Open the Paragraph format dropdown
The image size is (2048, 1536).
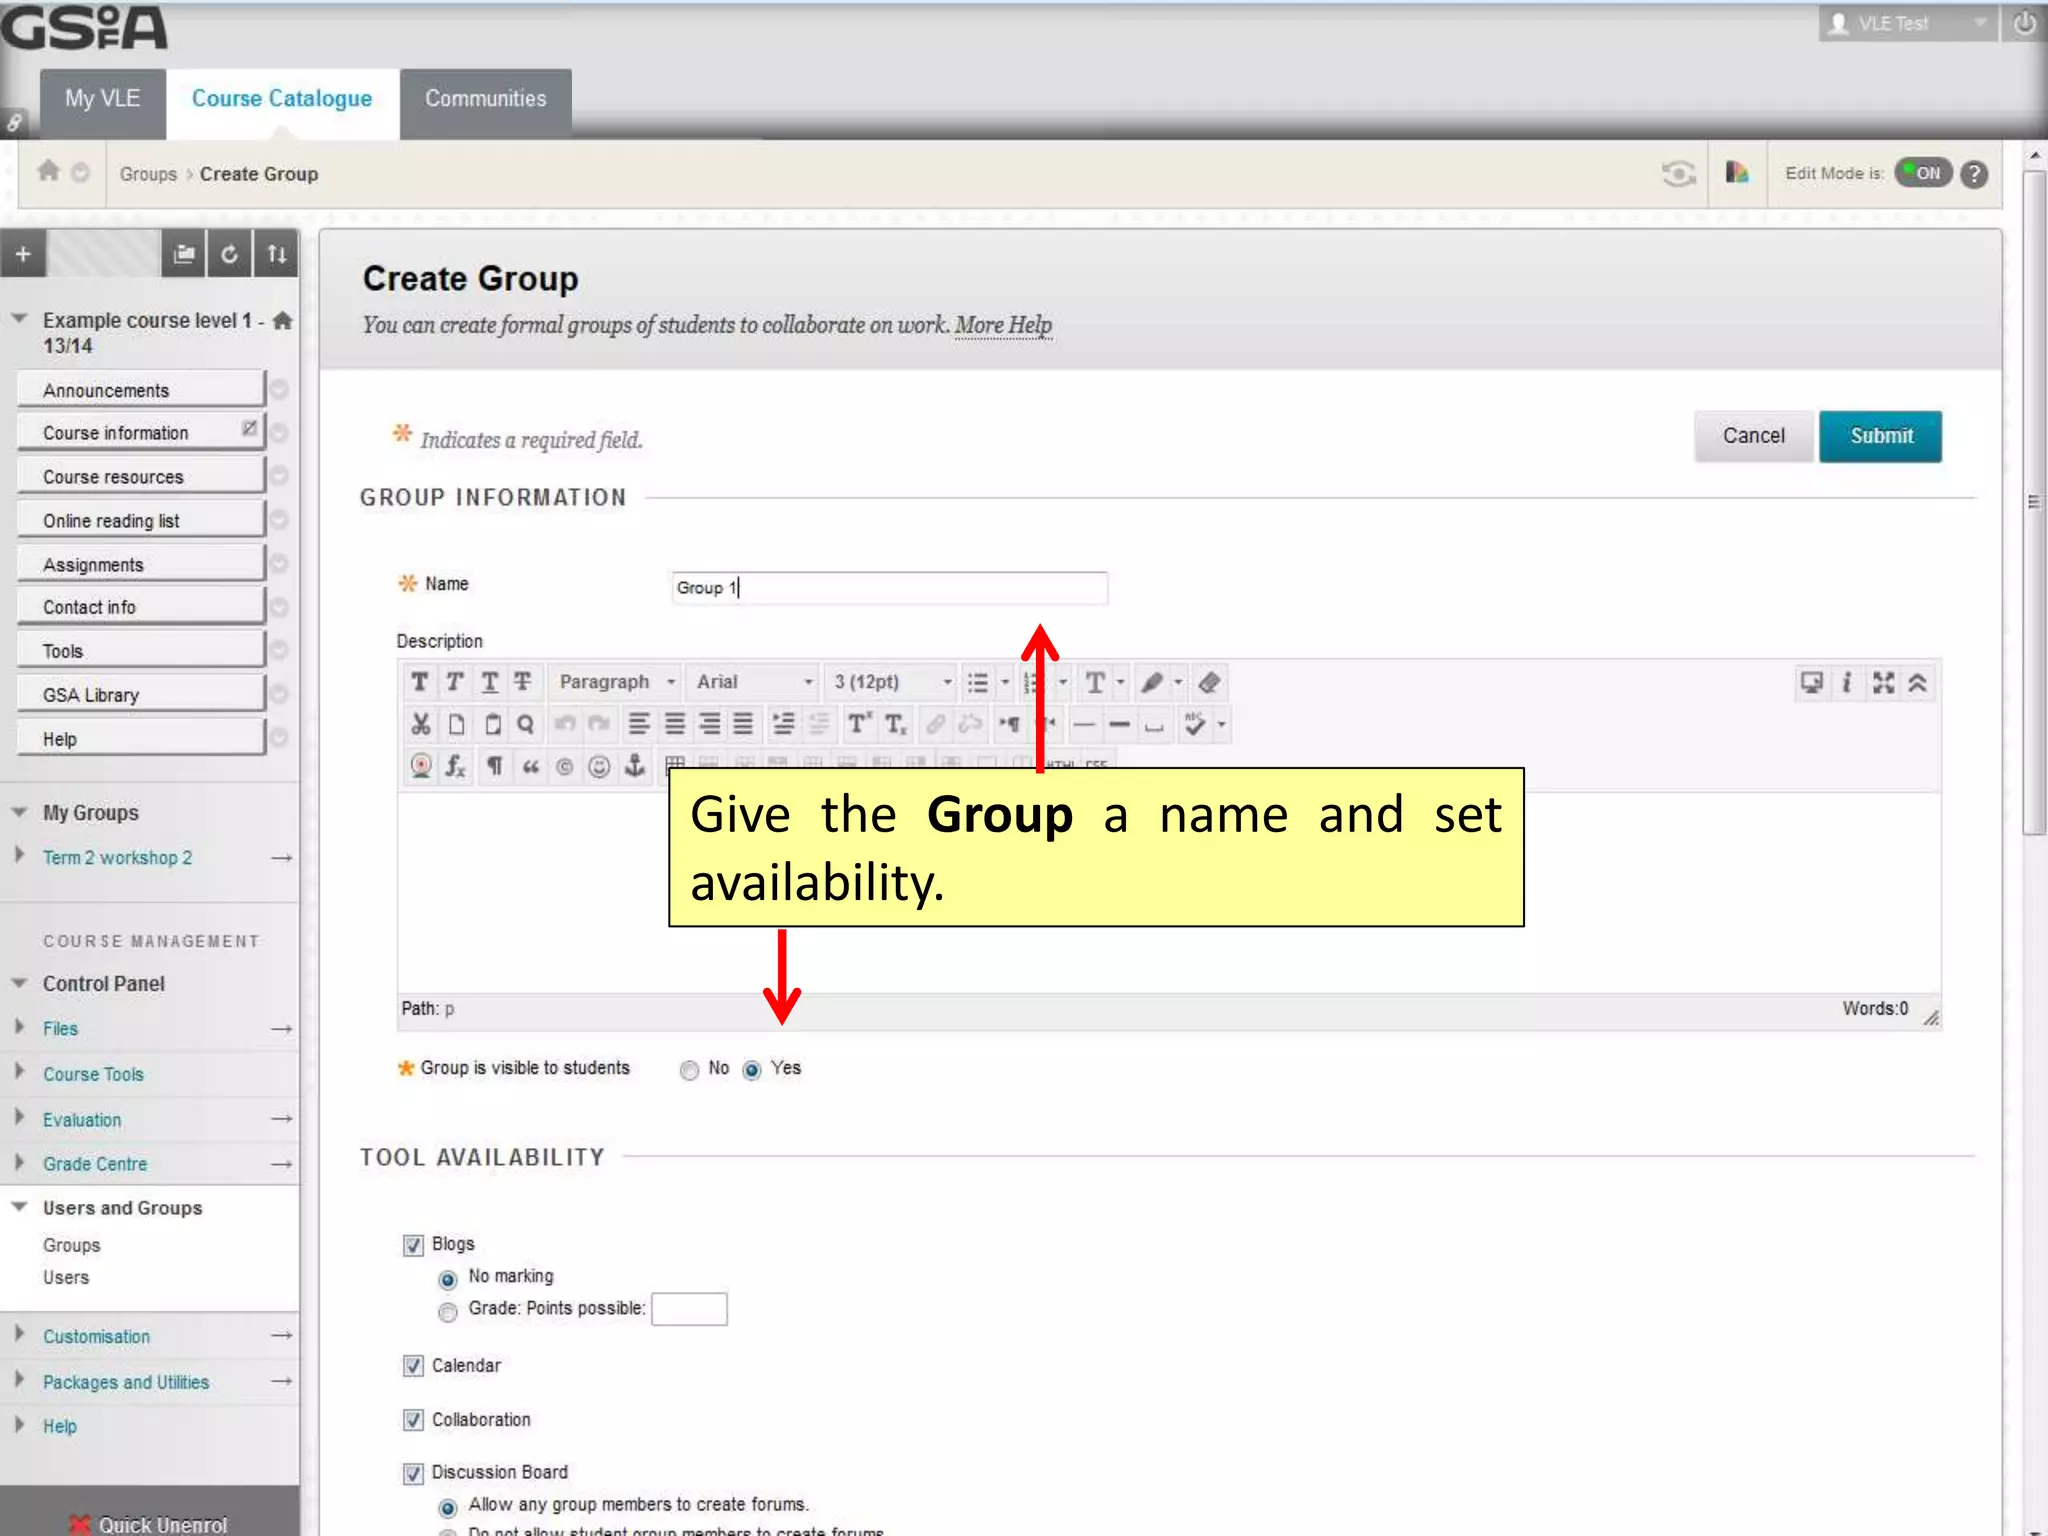pyautogui.click(x=616, y=682)
